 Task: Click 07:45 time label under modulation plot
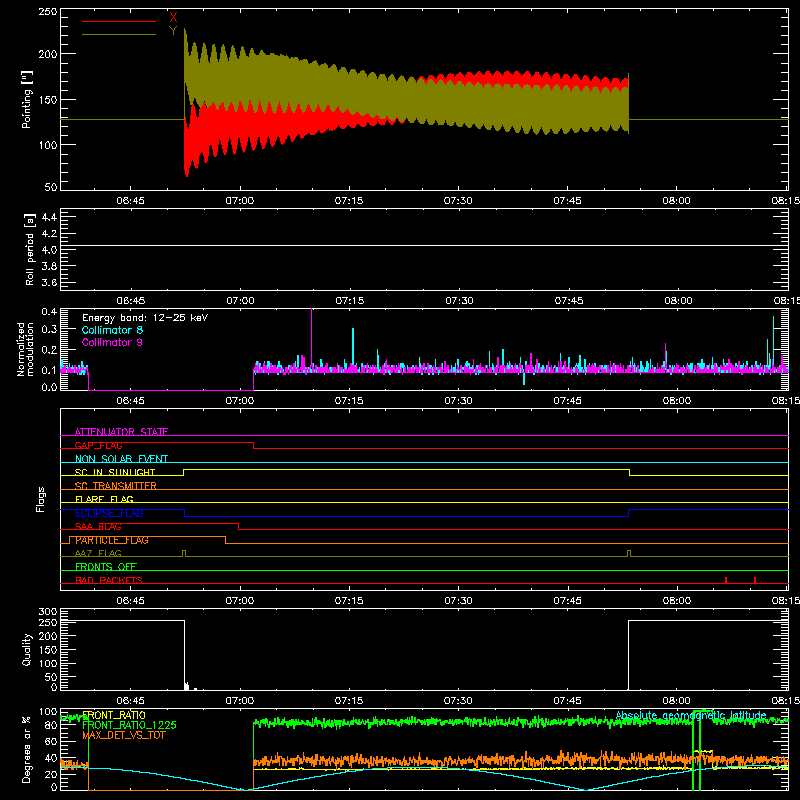568,401
